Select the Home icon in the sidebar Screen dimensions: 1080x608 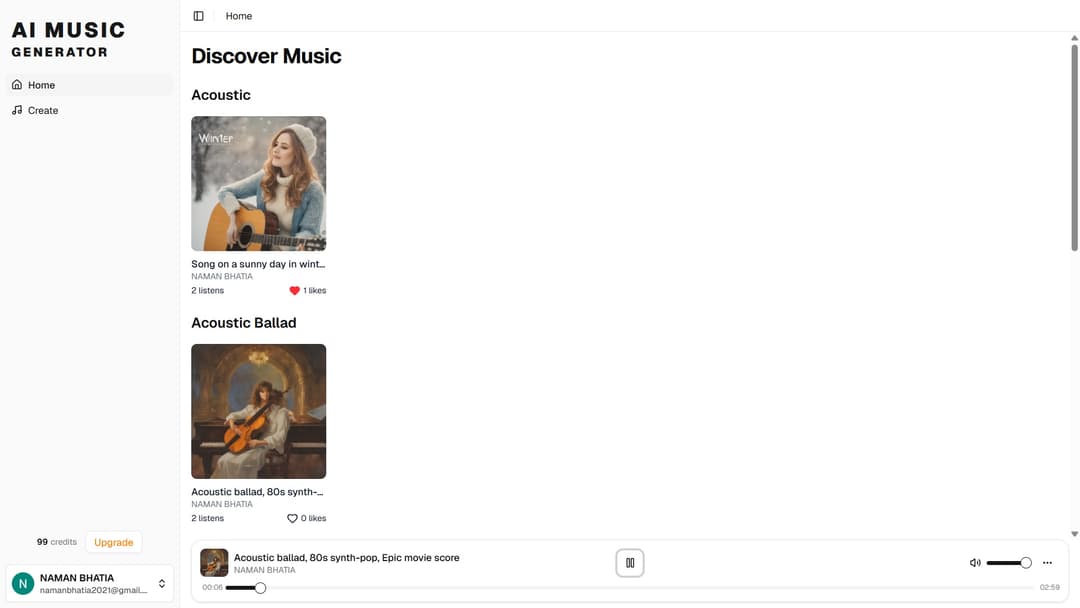pyautogui.click(x=16, y=85)
